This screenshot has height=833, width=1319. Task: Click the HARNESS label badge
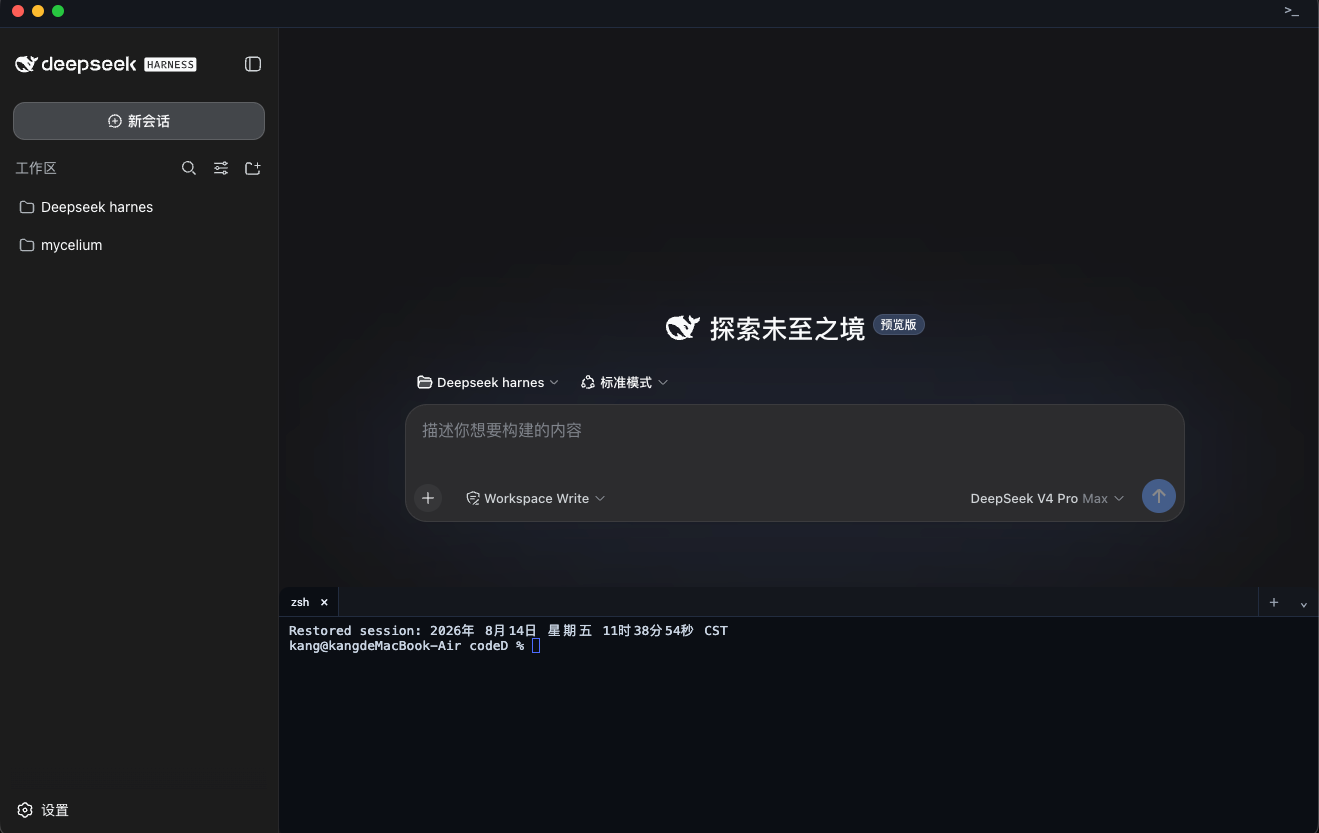coord(170,65)
